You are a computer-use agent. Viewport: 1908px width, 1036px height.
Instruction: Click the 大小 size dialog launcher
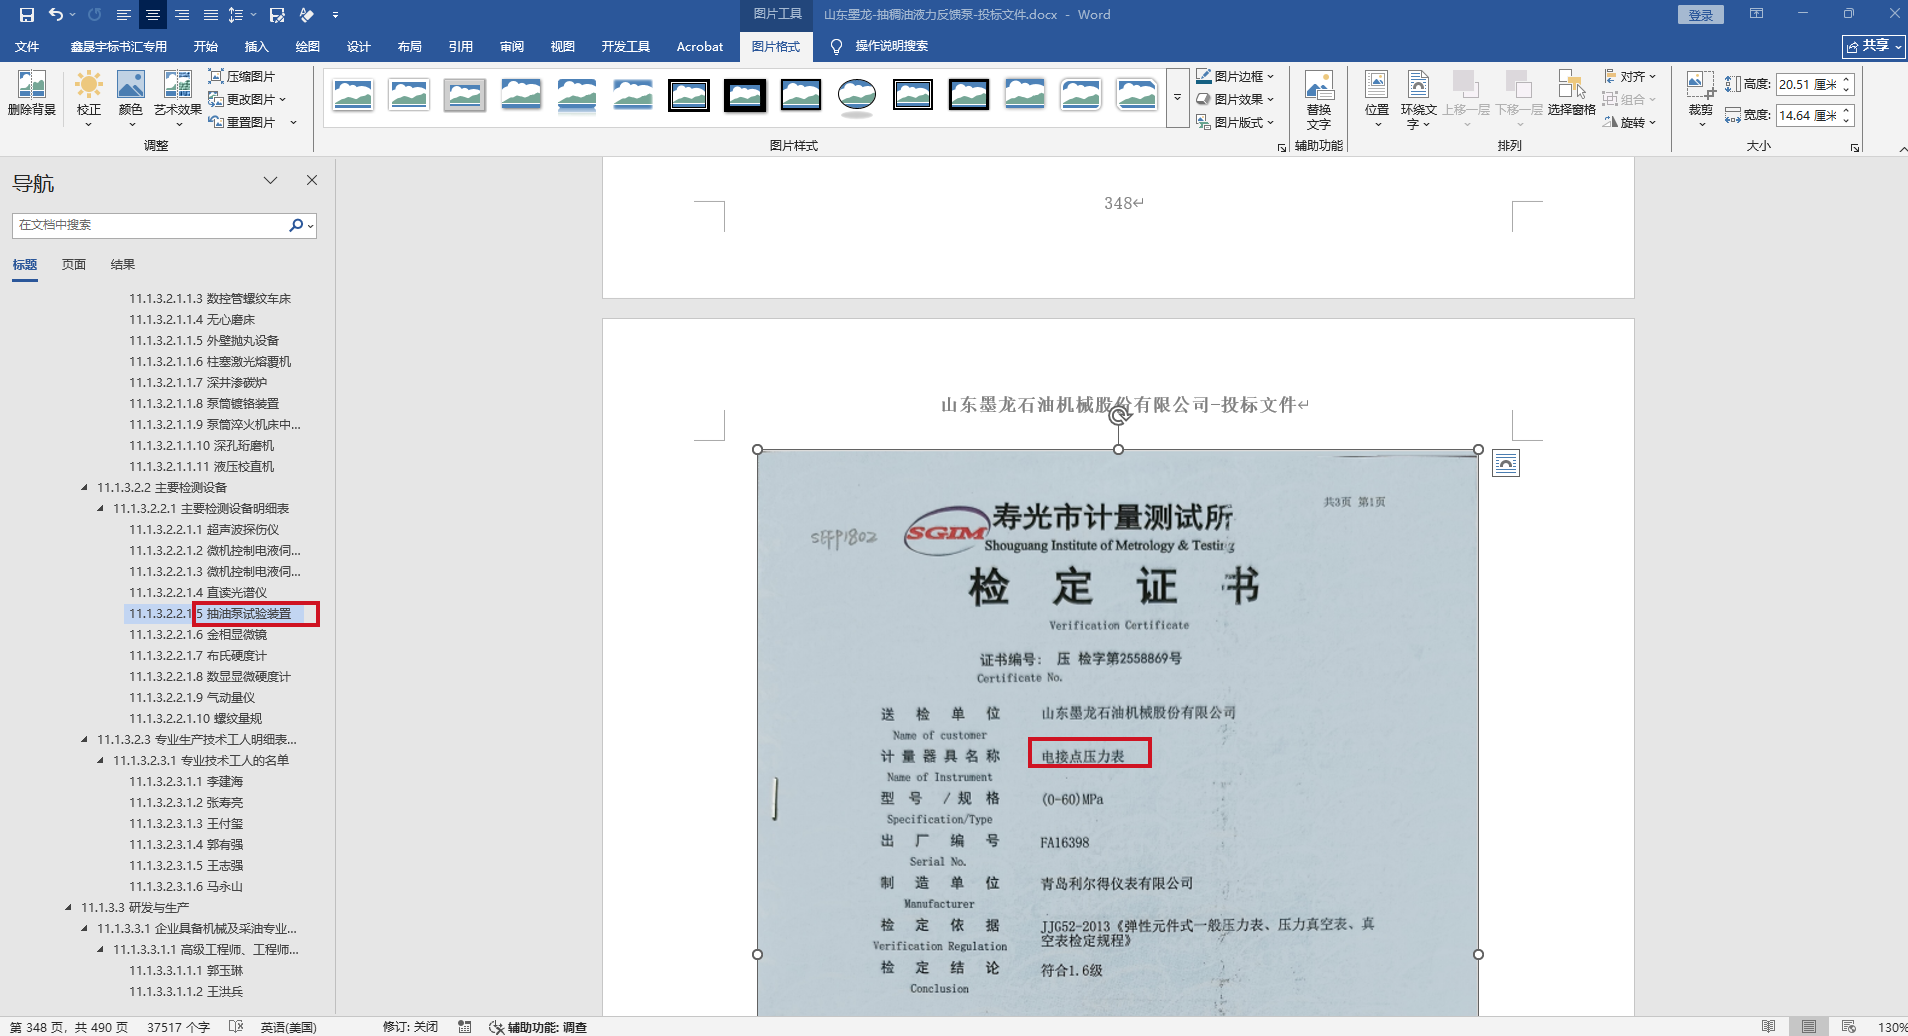(x=1855, y=147)
